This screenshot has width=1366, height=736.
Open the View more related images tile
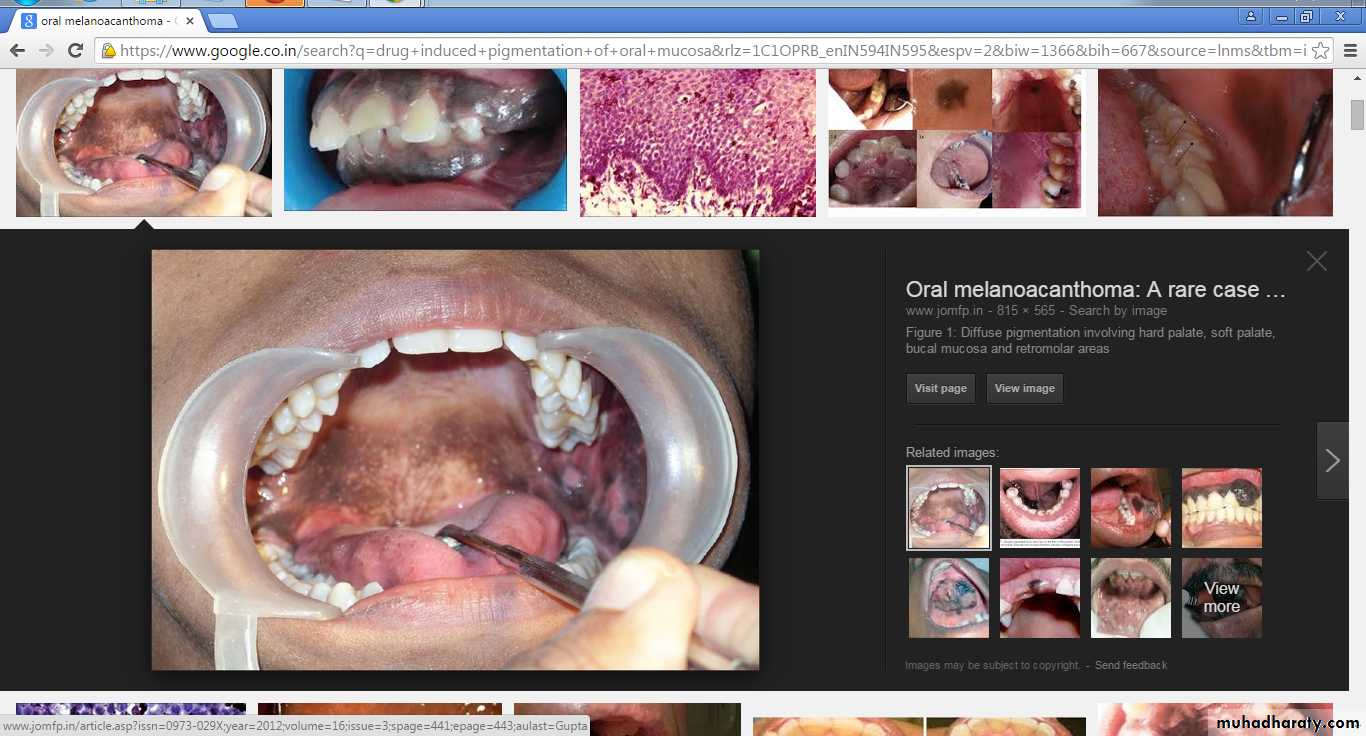(x=1221, y=598)
